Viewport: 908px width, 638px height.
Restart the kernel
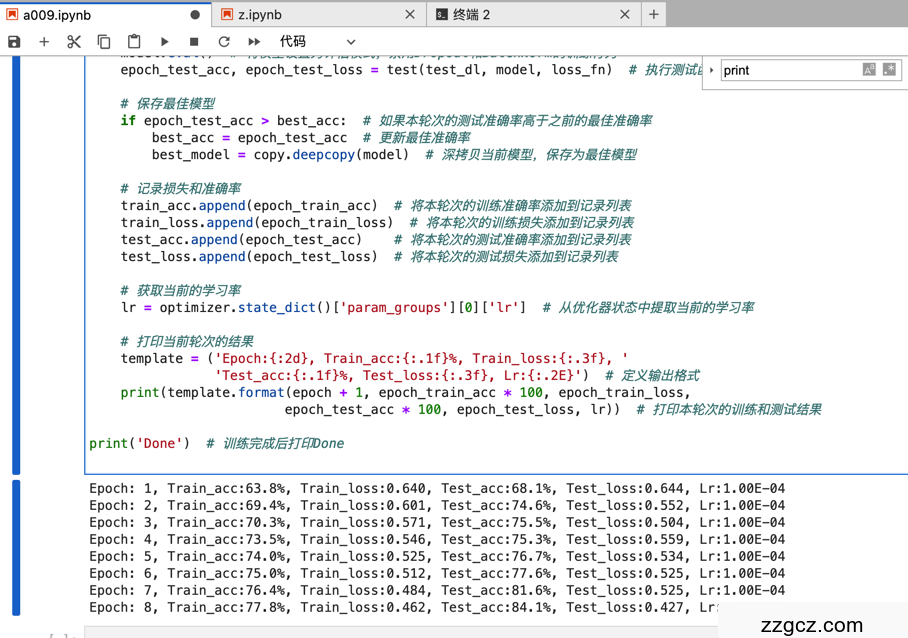(x=223, y=42)
